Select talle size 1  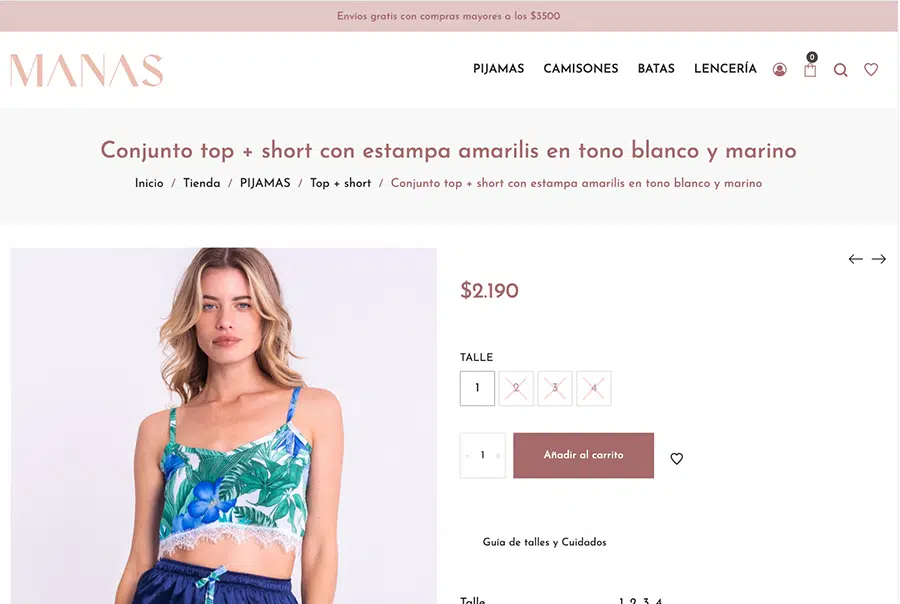[477, 388]
